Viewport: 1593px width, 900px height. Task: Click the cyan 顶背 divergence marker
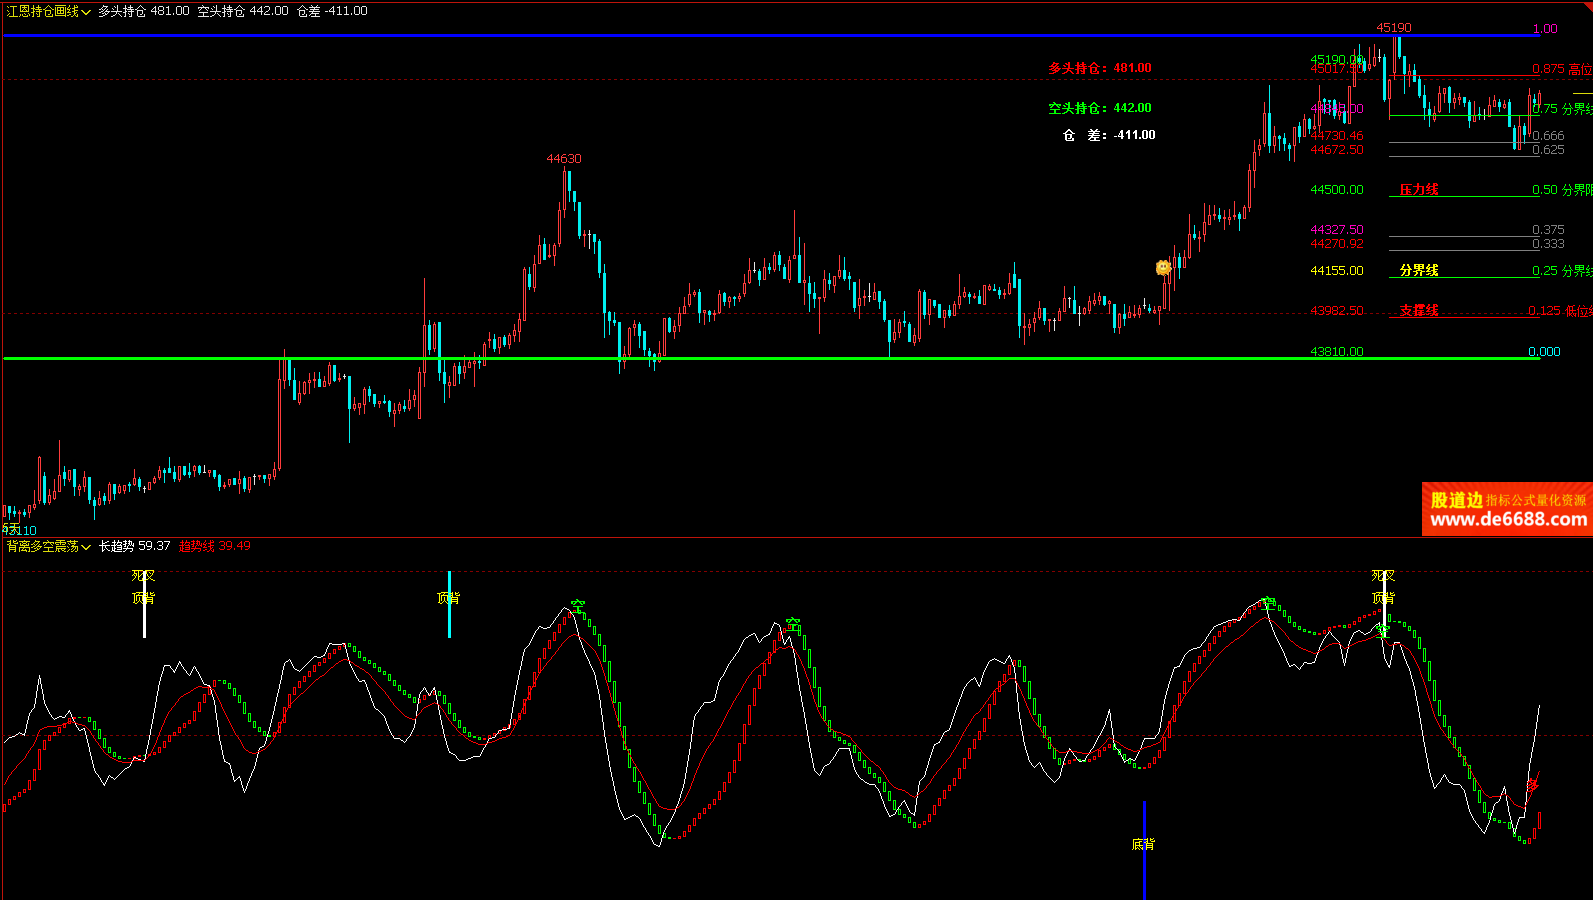click(x=449, y=599)
